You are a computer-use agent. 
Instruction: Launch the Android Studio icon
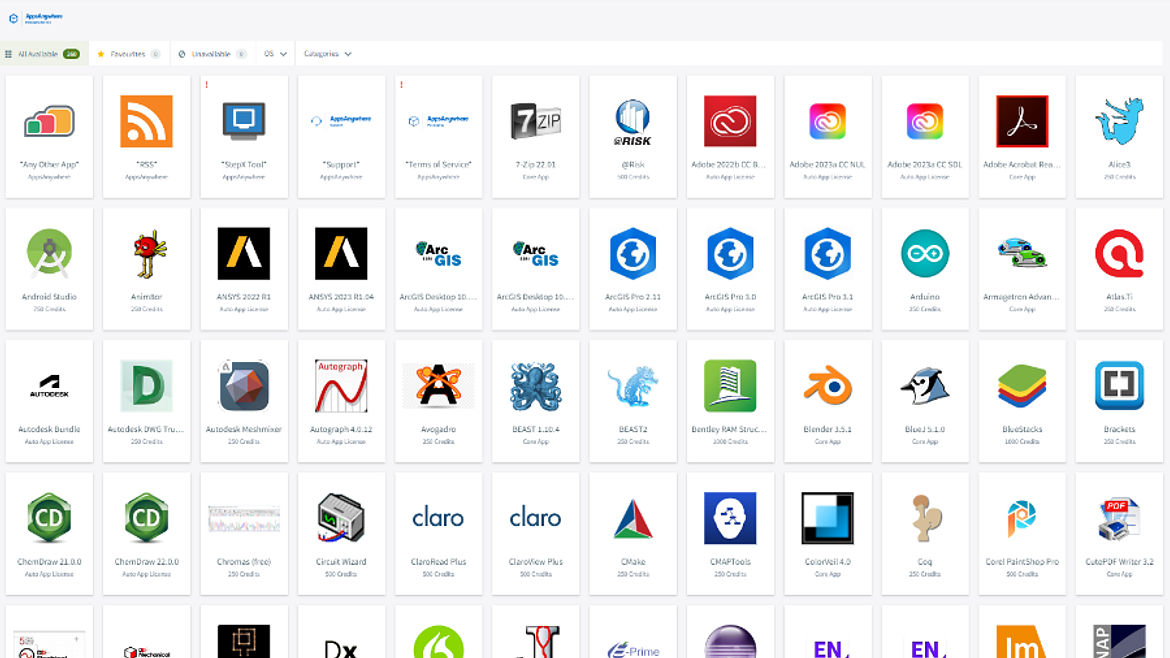pyautogui.click(x=49, y=254)
